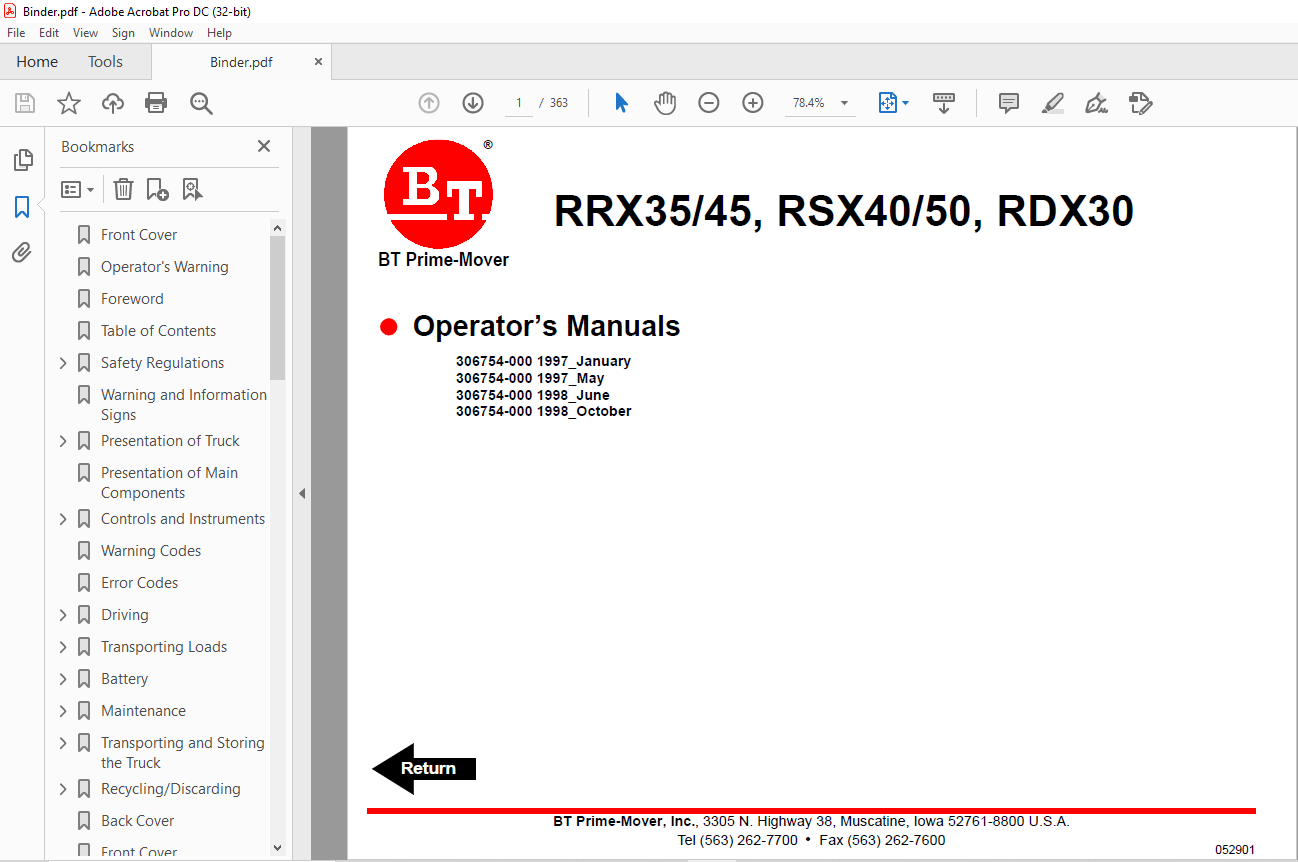Activate the Hand pan tool

coord(665,103)
